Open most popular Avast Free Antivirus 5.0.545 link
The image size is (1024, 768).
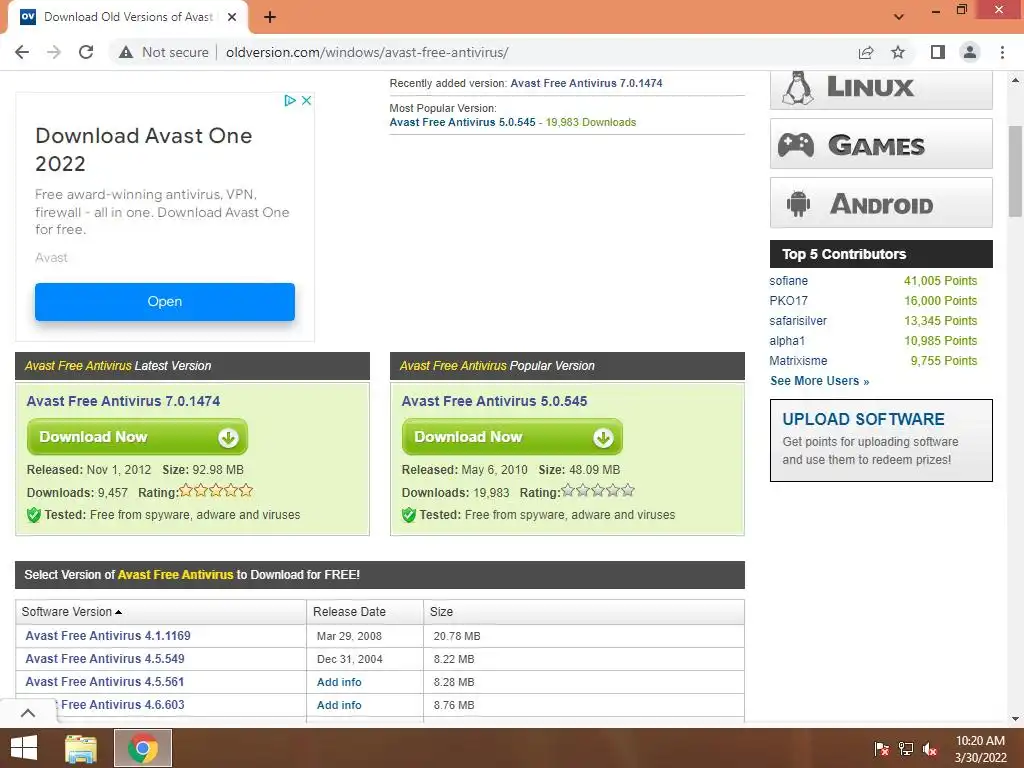click(462, 122)
